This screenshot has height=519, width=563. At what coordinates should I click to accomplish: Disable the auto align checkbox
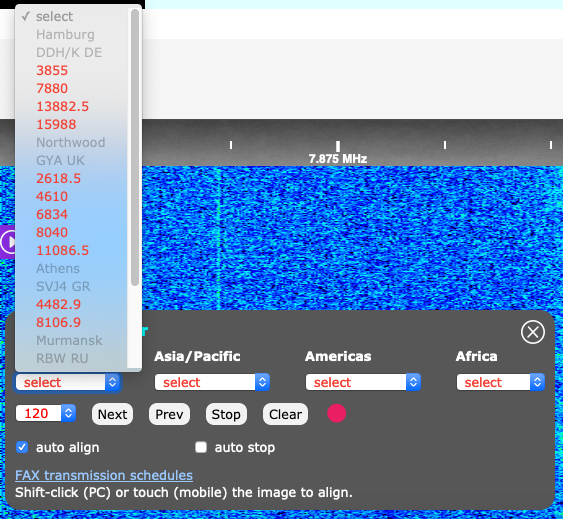(22, 447)
